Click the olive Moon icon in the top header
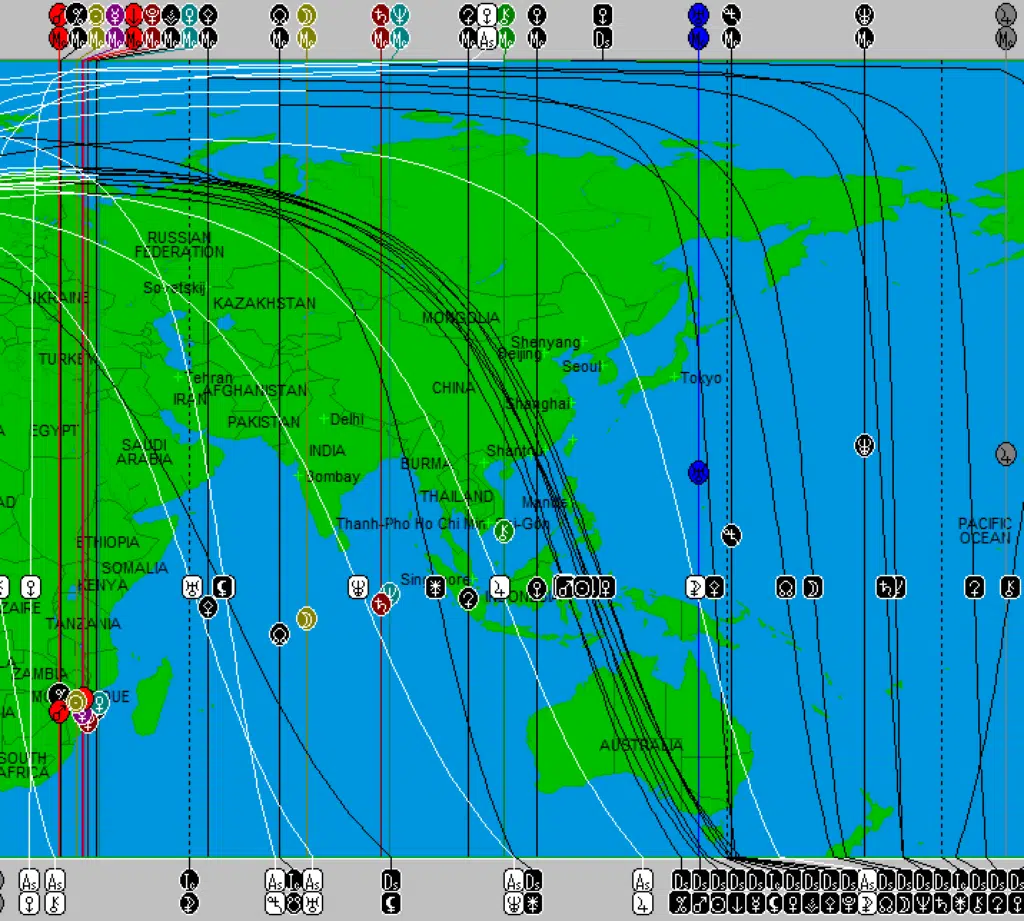 (306, 15)
